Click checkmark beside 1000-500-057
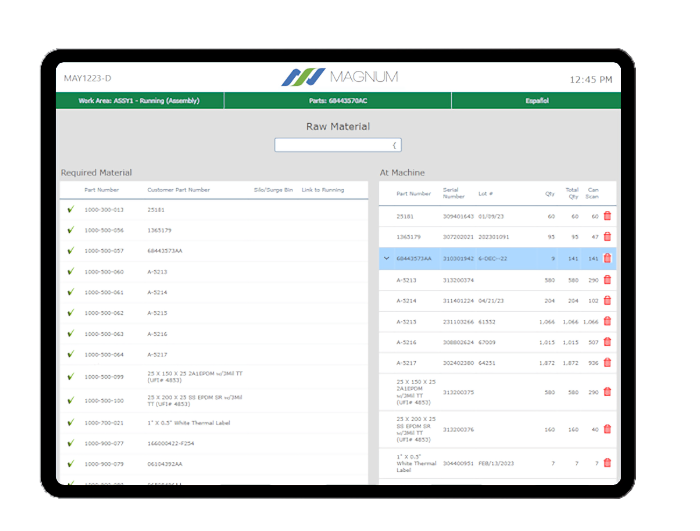Viewport: 700px width, 531px height. click(71, 251)
